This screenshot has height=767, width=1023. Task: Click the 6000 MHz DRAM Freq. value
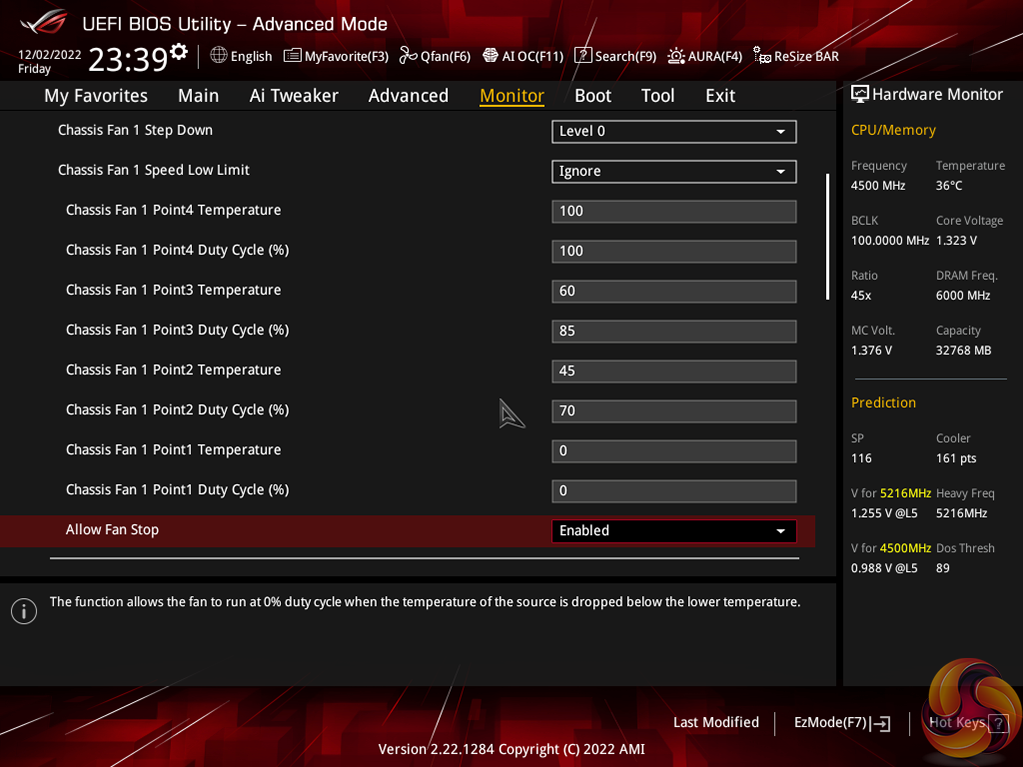coord(963,295)
